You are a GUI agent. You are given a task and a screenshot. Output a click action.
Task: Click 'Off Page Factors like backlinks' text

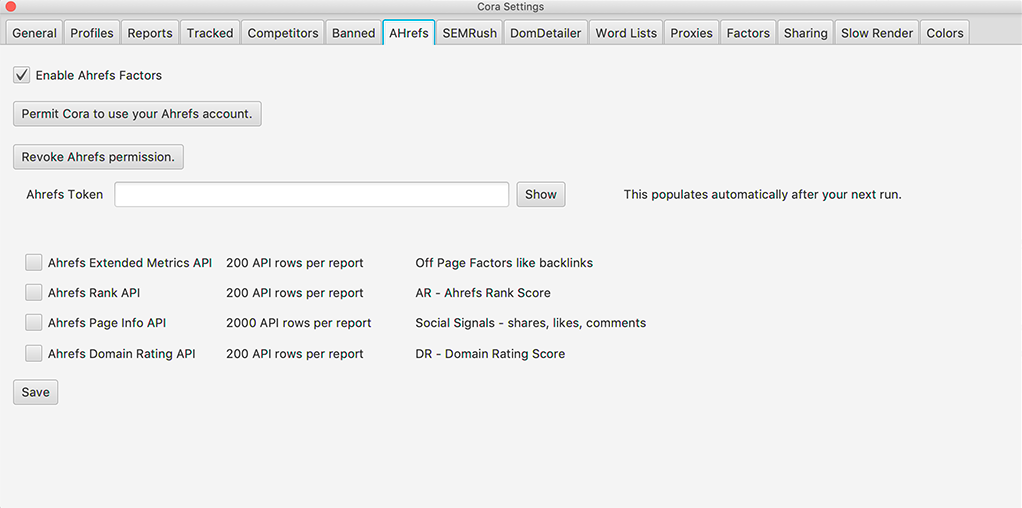tap(504, 263)
